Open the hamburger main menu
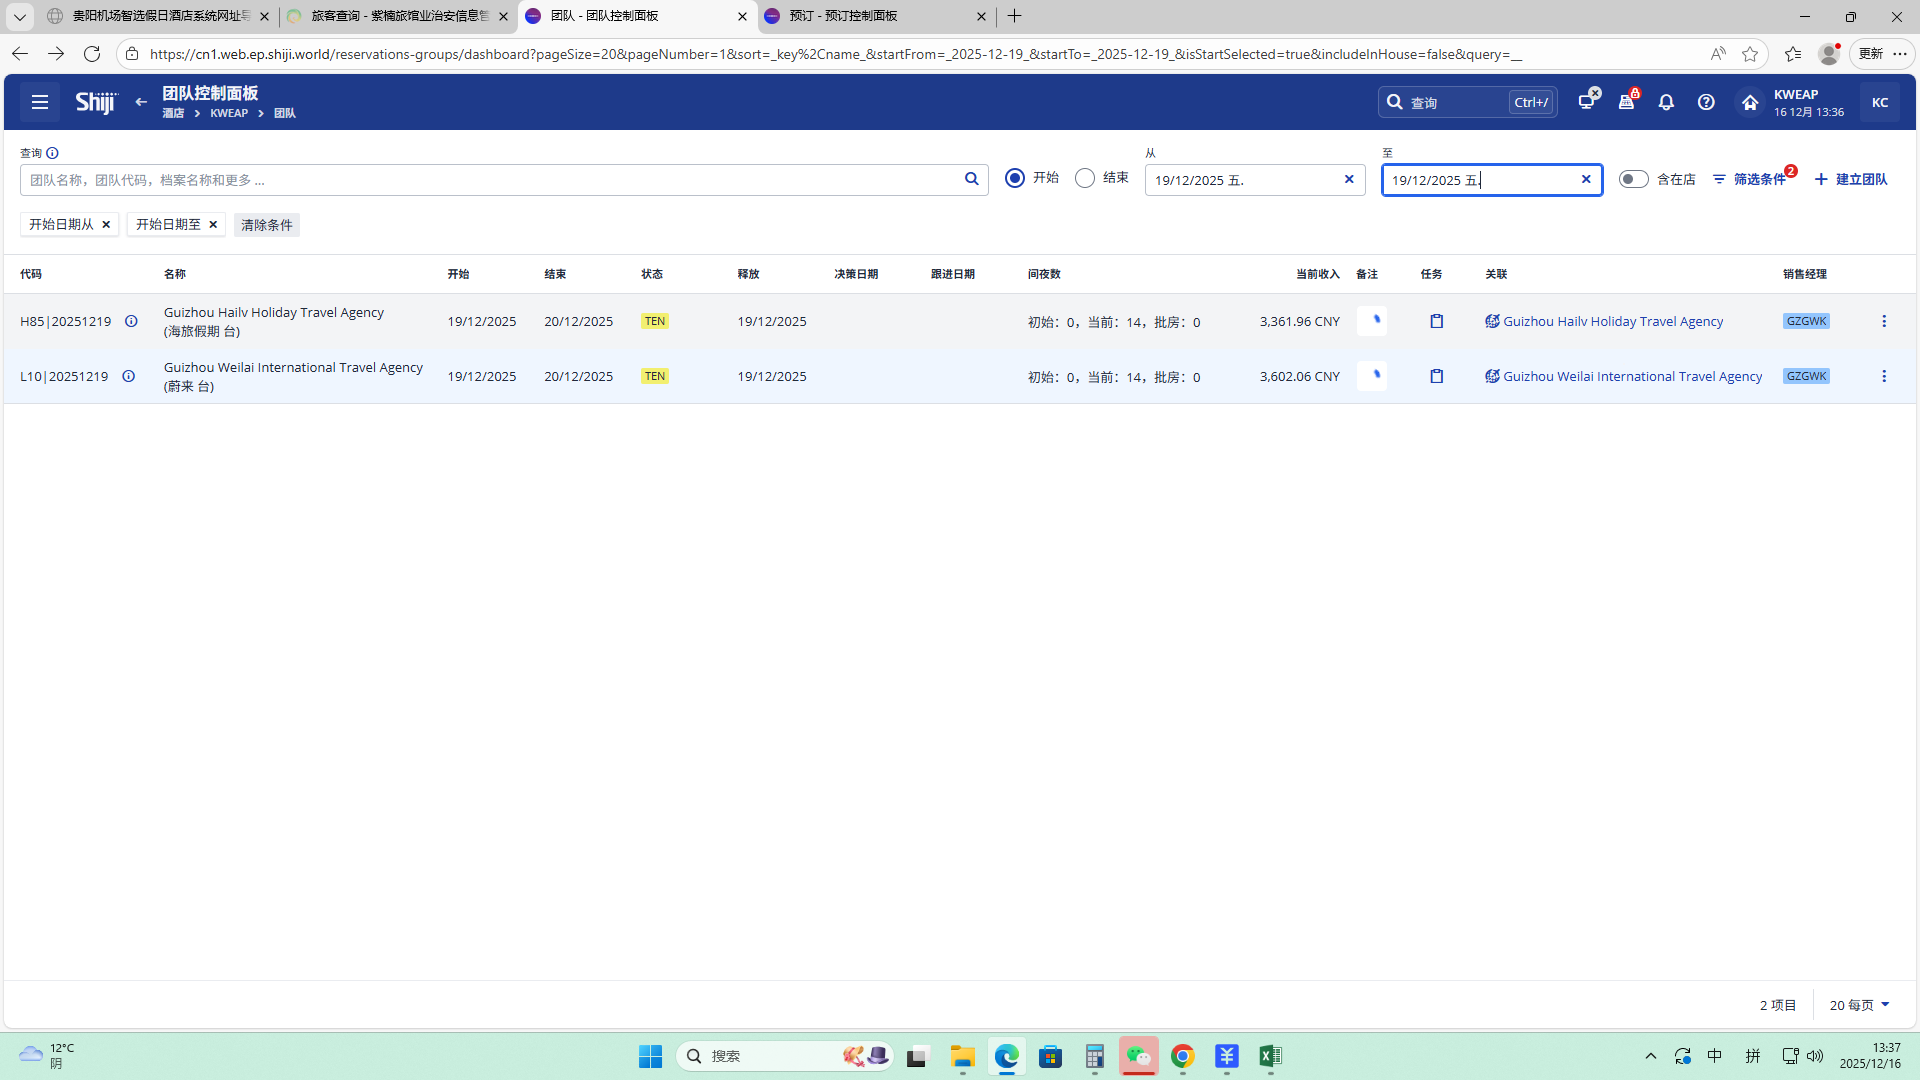Image resolution: width=1920 pixels, height=1080 pixels. point(40,102)
